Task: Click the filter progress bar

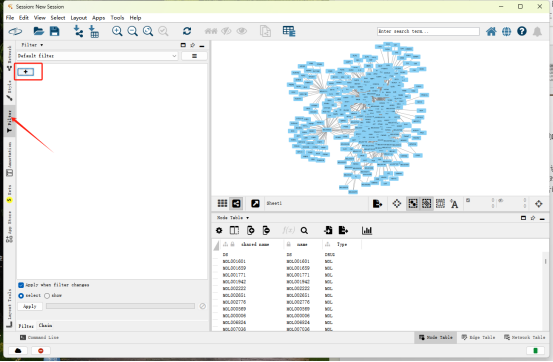Action: 120,306
